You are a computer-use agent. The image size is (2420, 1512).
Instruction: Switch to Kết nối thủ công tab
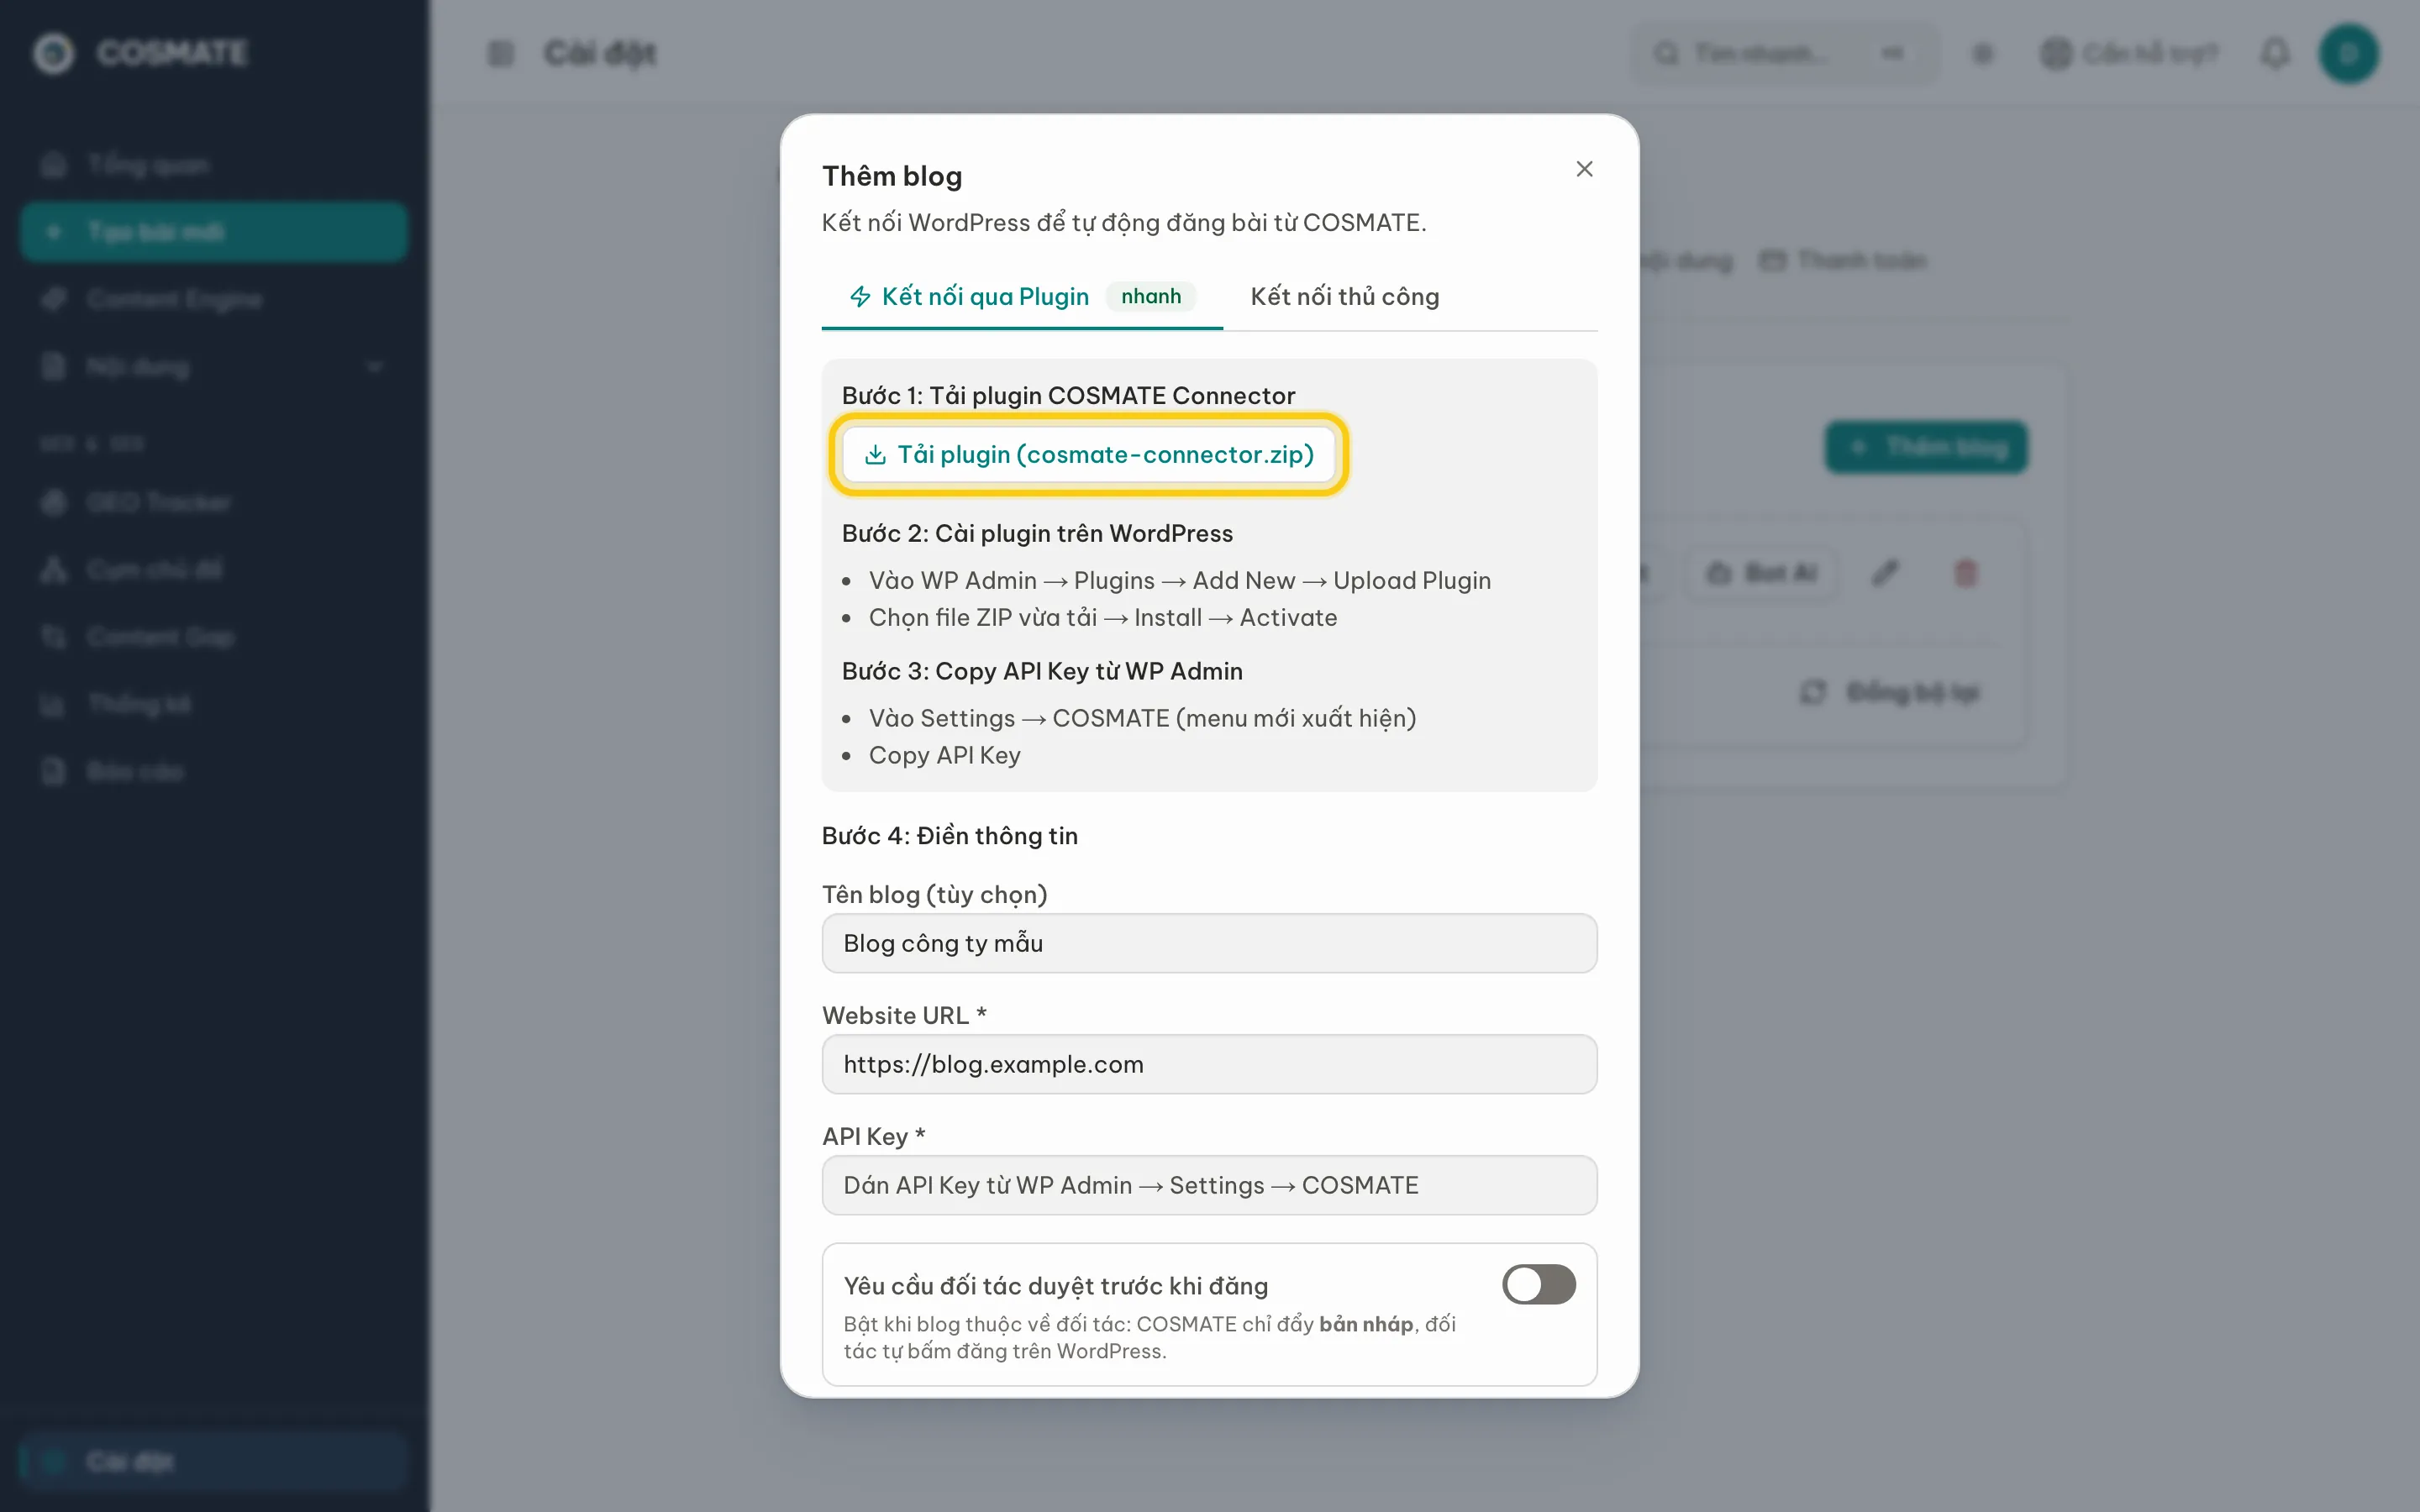pyautogui.click(x=1344, y=296)
